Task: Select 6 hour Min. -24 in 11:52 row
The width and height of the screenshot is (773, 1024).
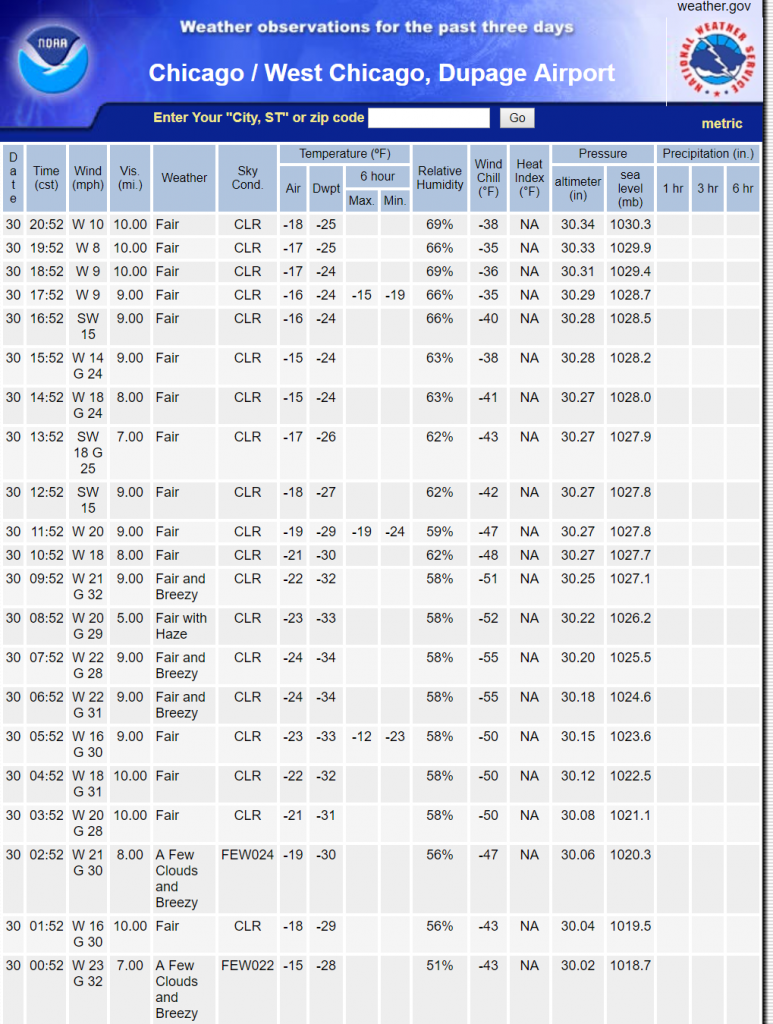Action: [394, 532]
